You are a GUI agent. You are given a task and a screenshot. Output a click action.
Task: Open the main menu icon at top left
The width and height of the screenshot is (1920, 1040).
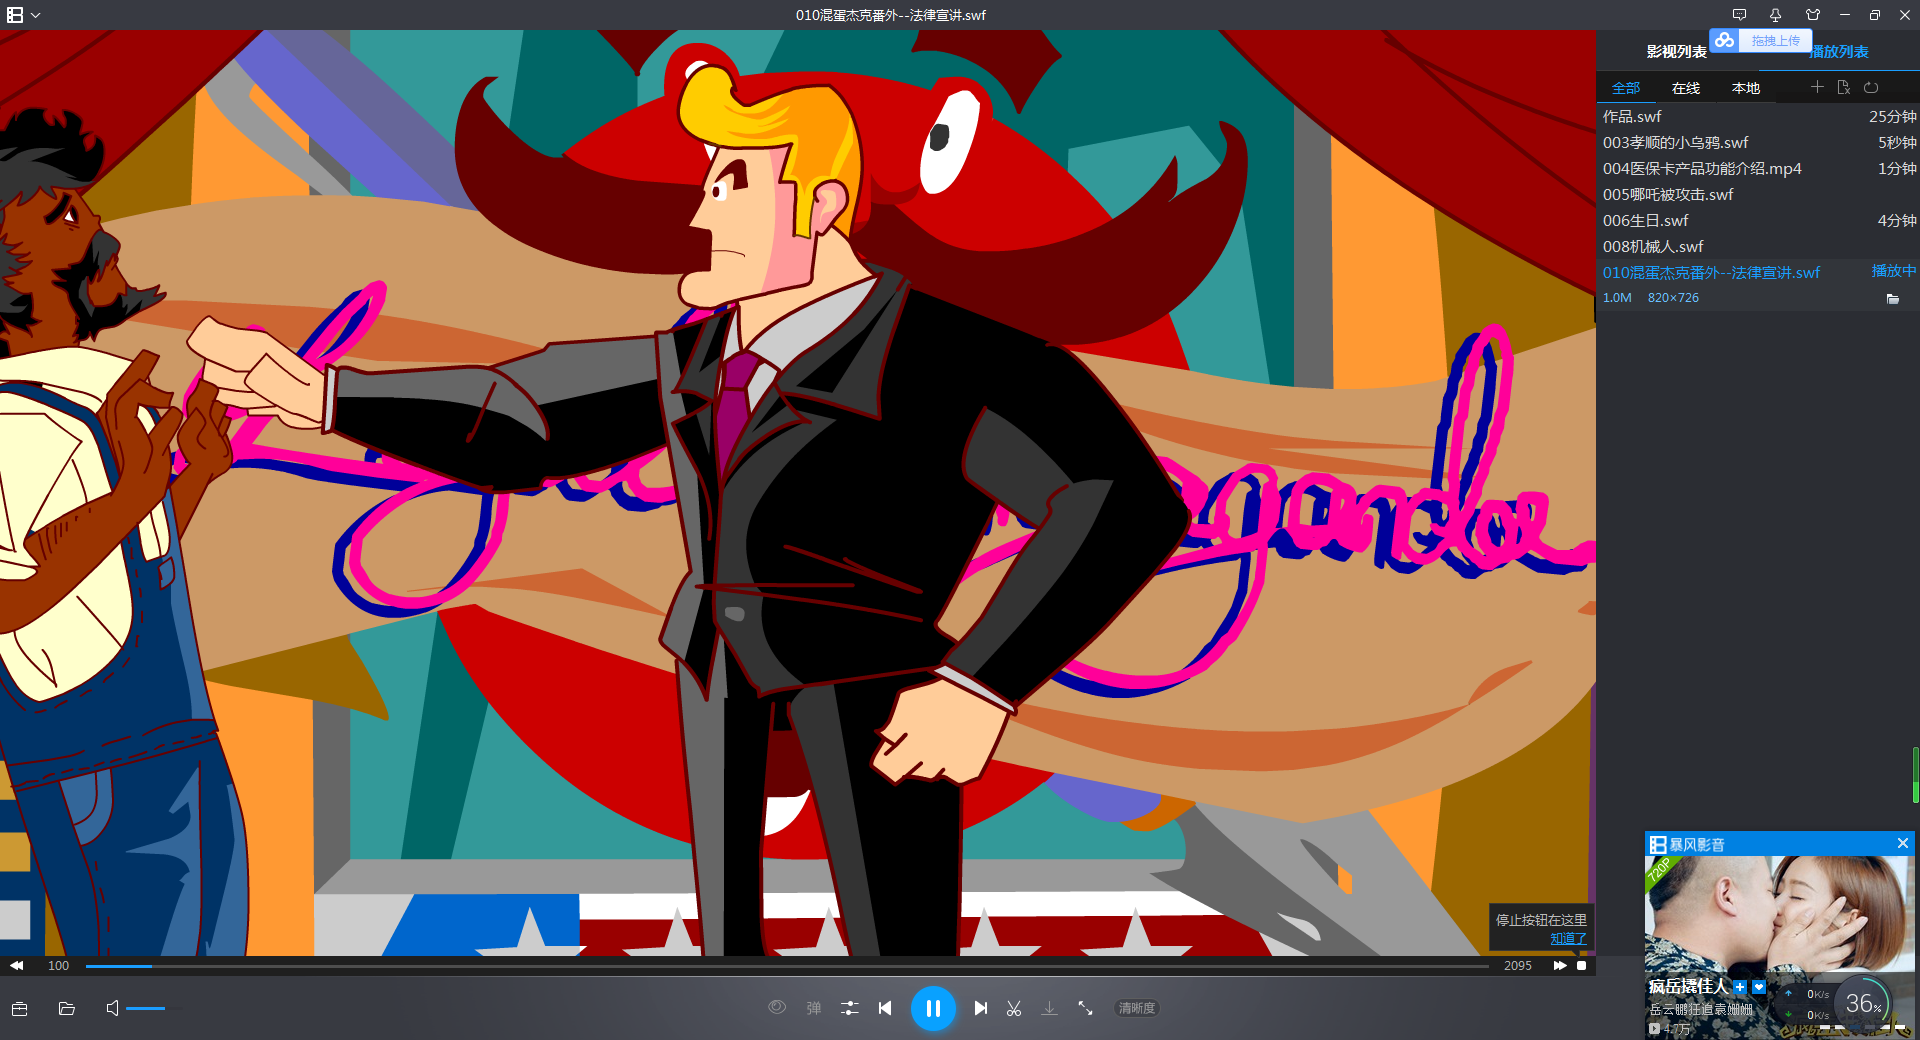[15, 15]
